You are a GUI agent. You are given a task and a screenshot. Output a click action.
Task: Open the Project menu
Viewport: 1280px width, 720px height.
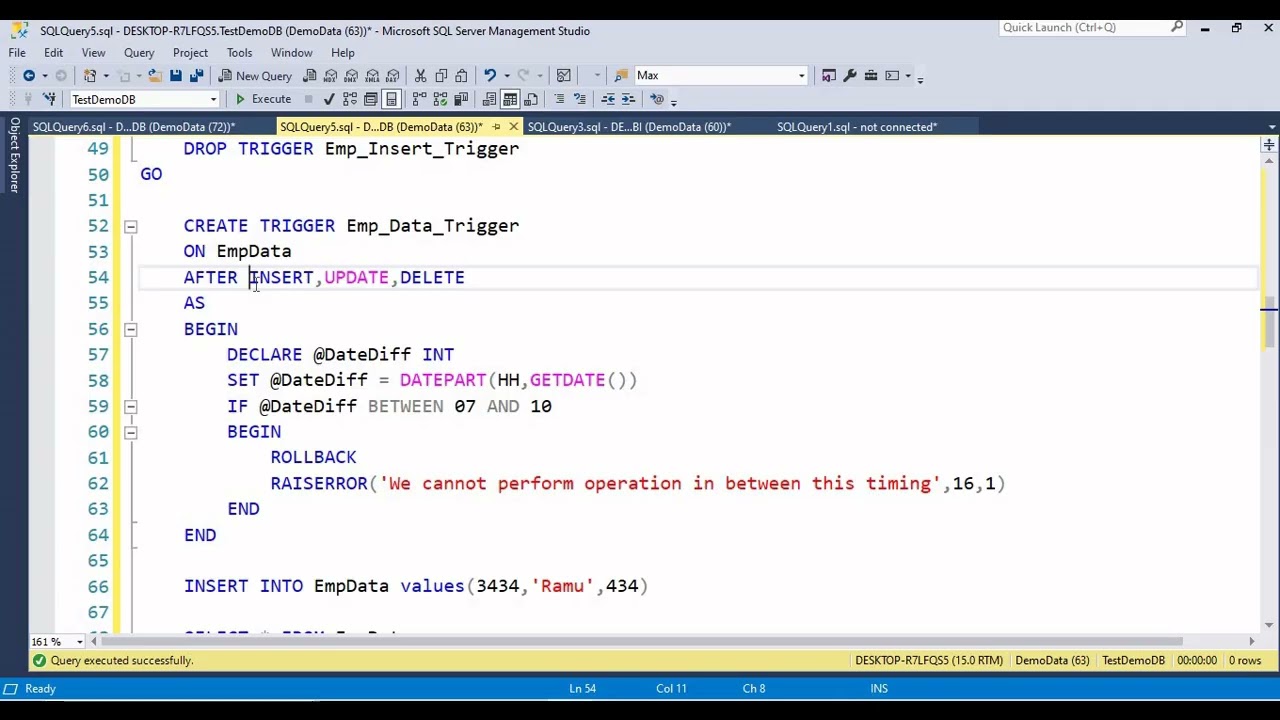(x=190, y=52)
